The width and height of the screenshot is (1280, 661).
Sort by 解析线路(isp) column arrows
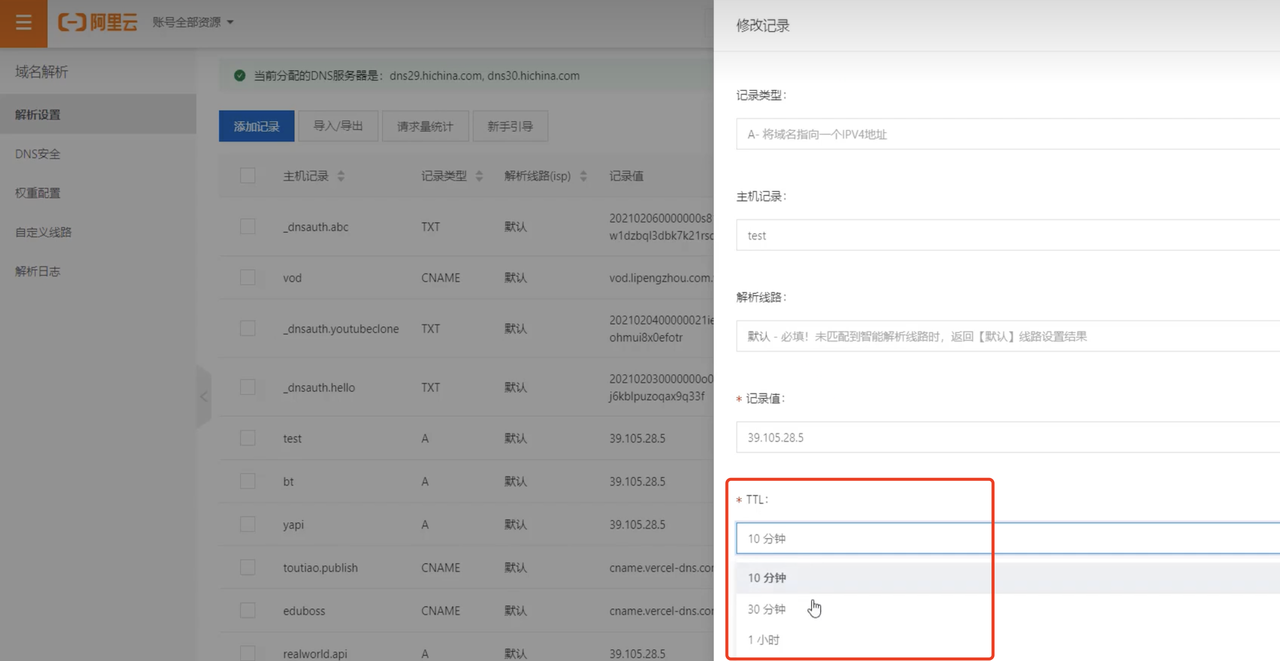[583, 176]
